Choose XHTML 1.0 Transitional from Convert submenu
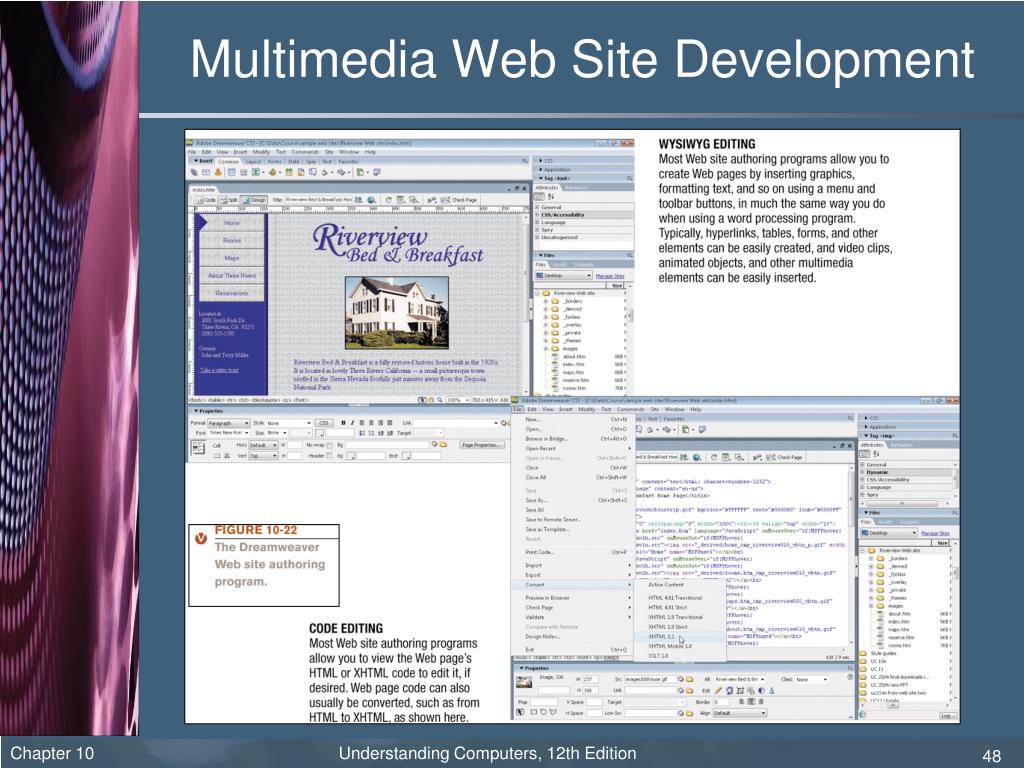The width and height of the screenshot is (1024, 768). pos(675,616)
